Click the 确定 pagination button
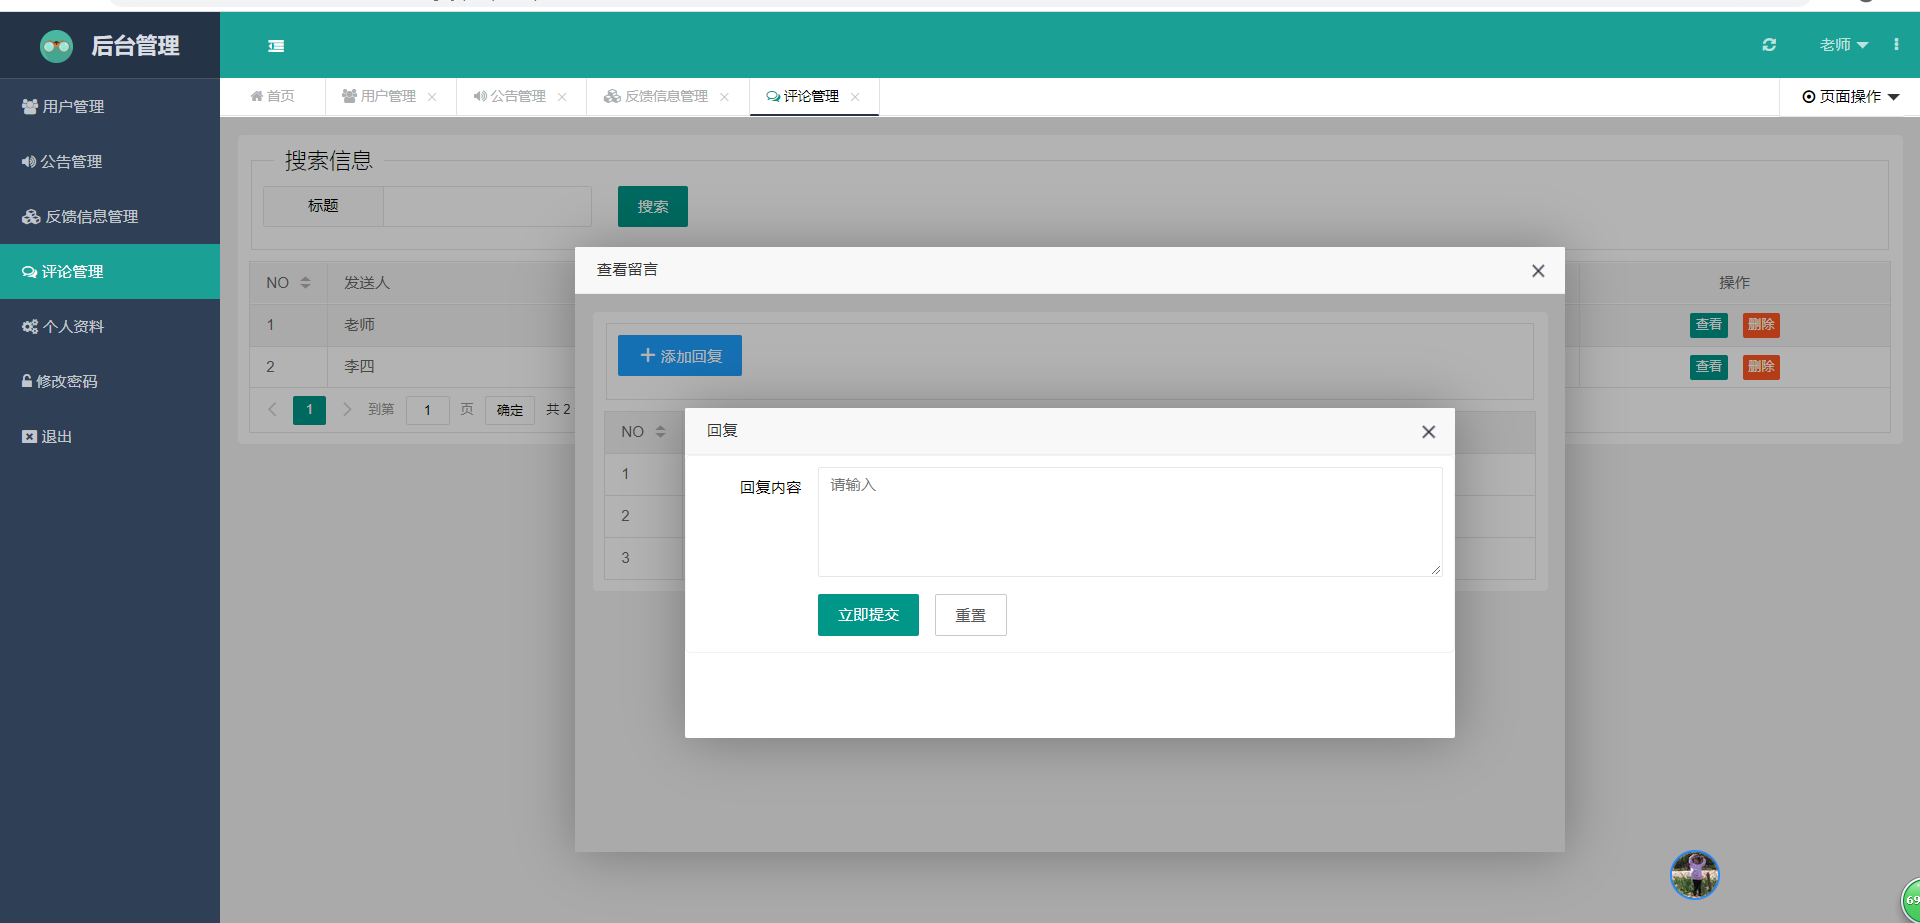This screenshot has width=1920, height=923. (510, 410)
